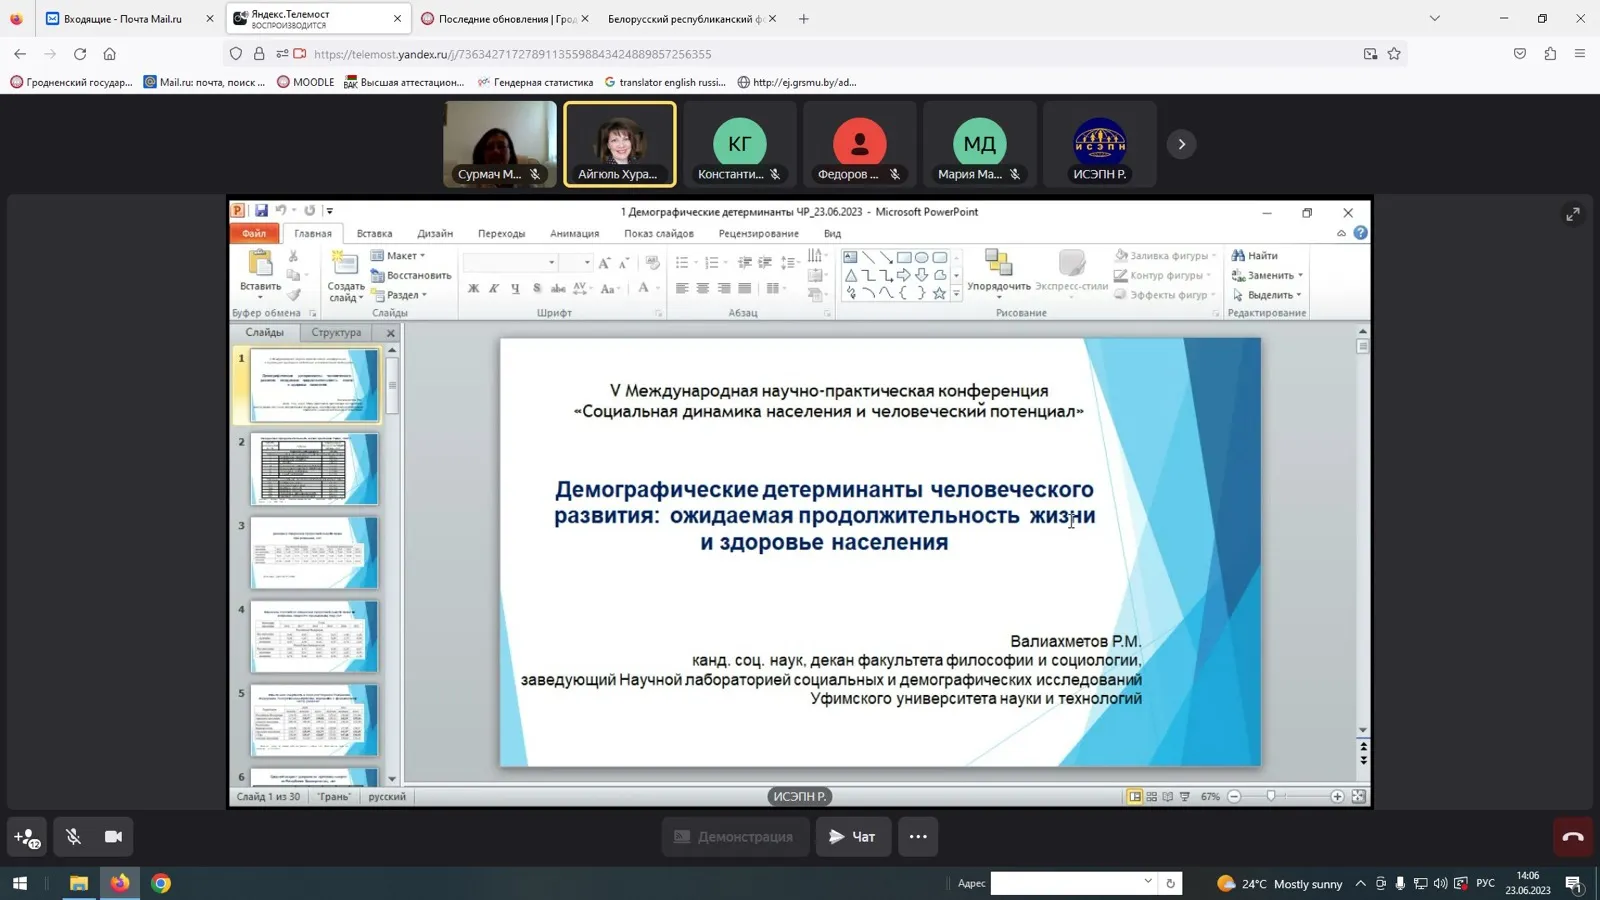Select the Айгюль Хура... participant tile
Screen dimensions: 1600x900
point(620,144)
